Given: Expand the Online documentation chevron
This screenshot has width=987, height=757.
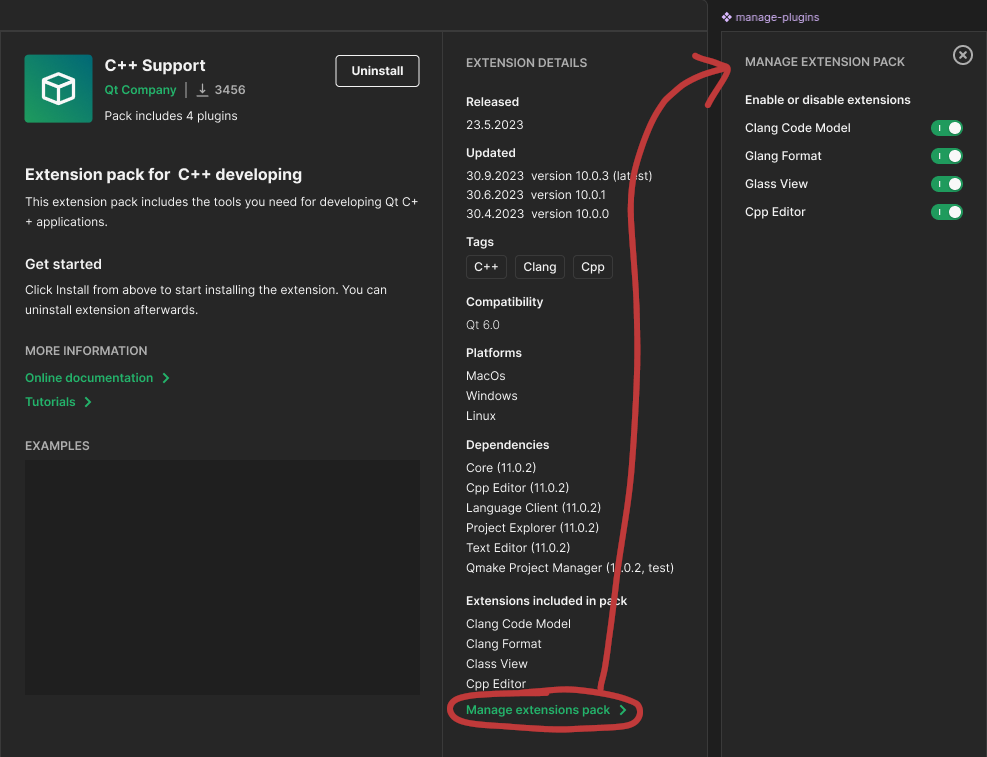Looking at the screenshot, I should click(x=166, y=378).
